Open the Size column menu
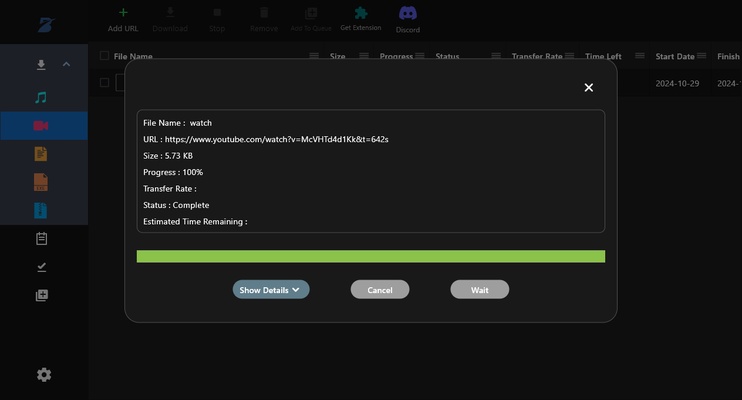Viewport: 742px width, 400px height. pyautogui.click(x=362, y=57)
